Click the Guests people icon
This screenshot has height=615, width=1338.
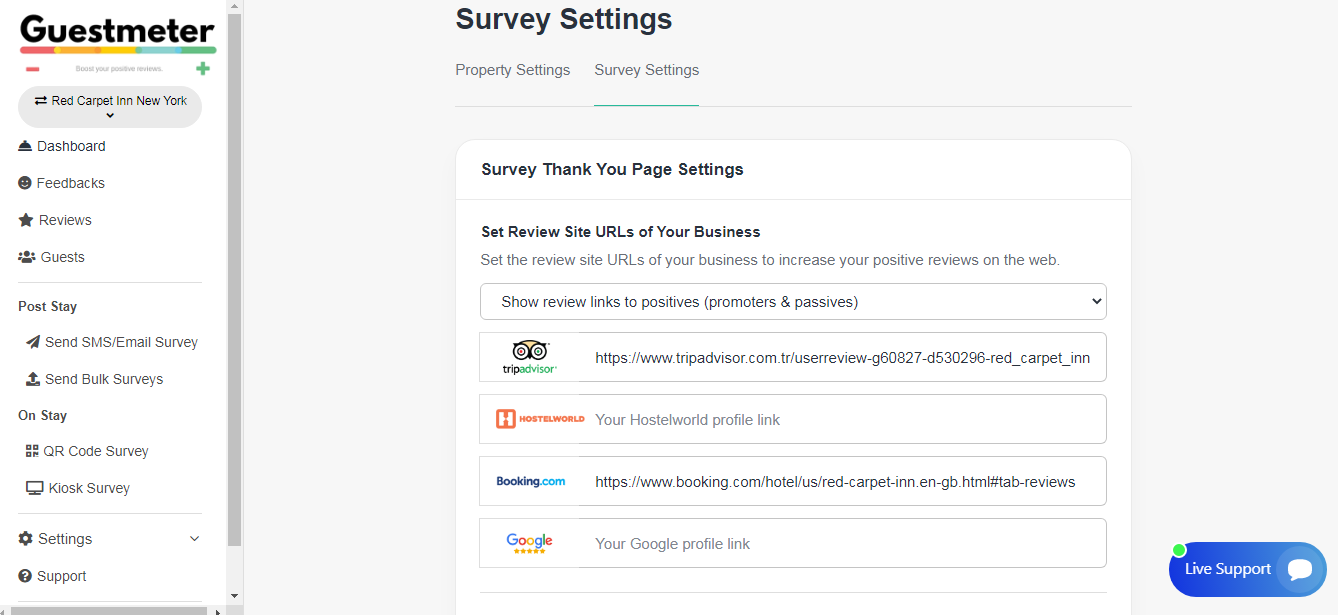(x=27, y=257)
